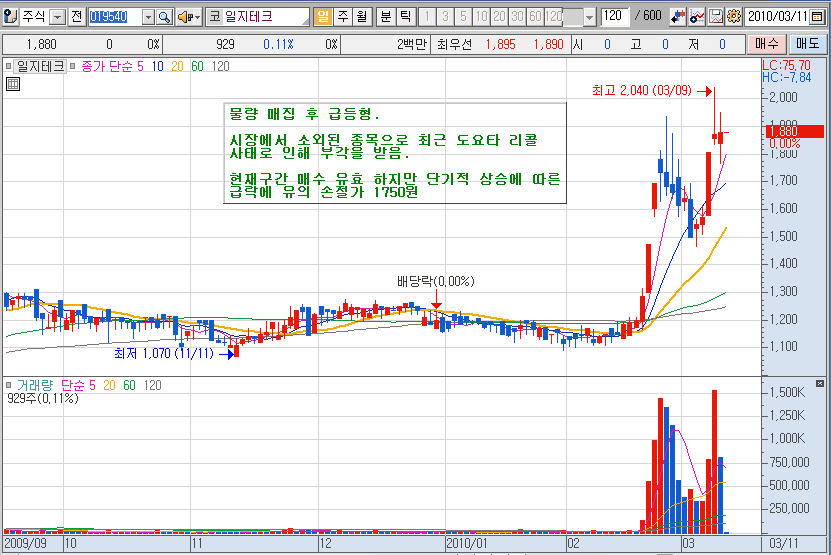Select the 20 interval button
831x555 pixels.
[x=499, y=16]
